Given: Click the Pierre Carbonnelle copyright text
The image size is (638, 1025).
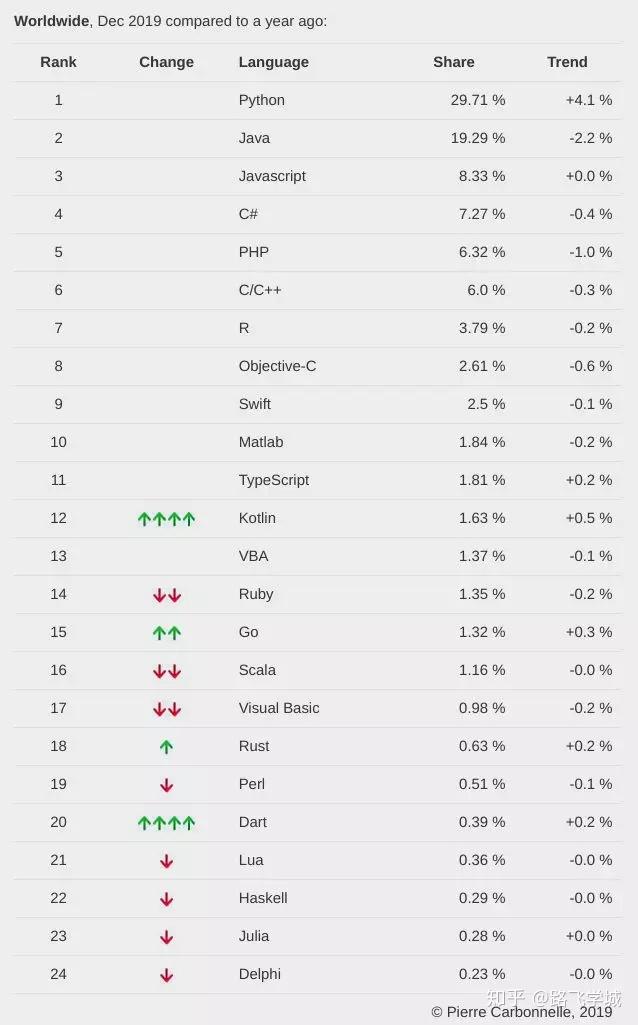Looking at the screenshot, I should tap(521, 1012).
